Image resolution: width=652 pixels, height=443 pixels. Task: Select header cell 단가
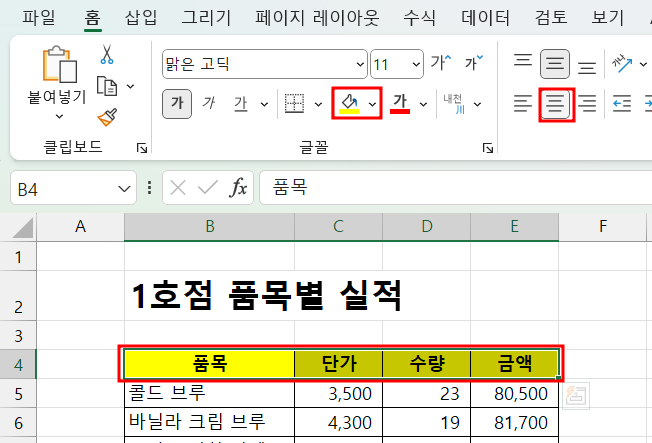338,364
